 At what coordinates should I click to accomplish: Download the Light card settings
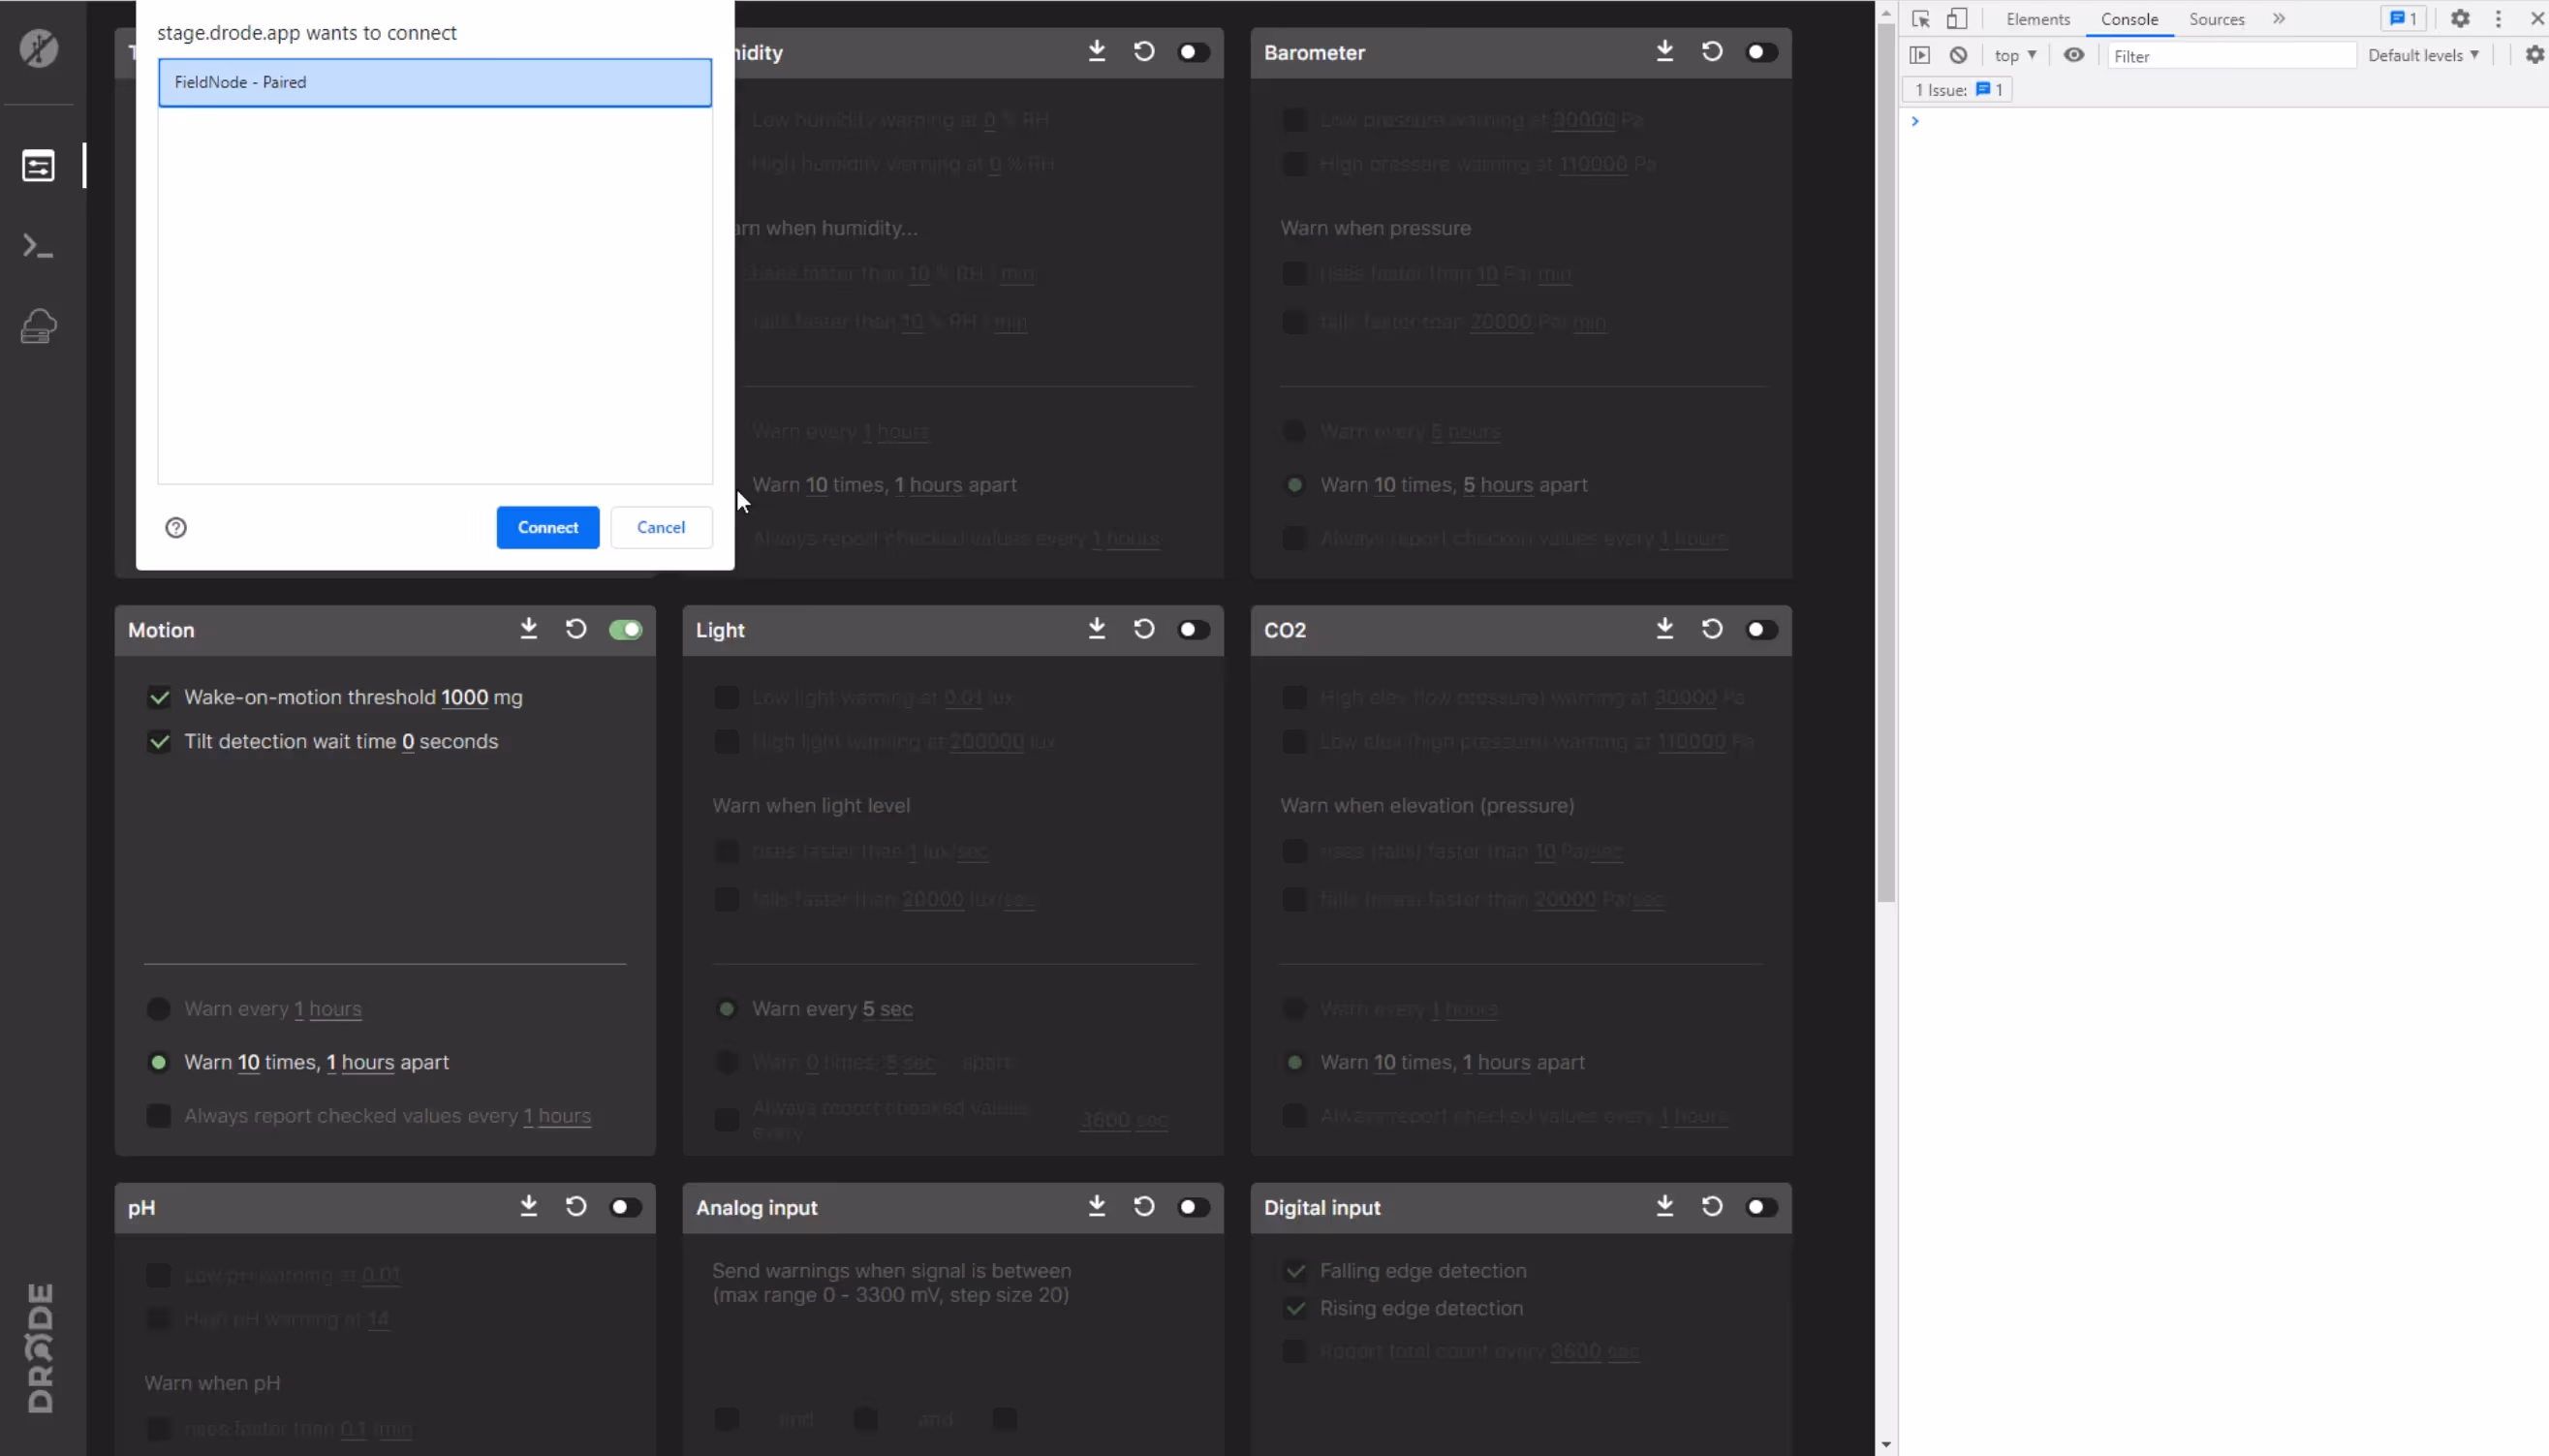(1097, 629)
